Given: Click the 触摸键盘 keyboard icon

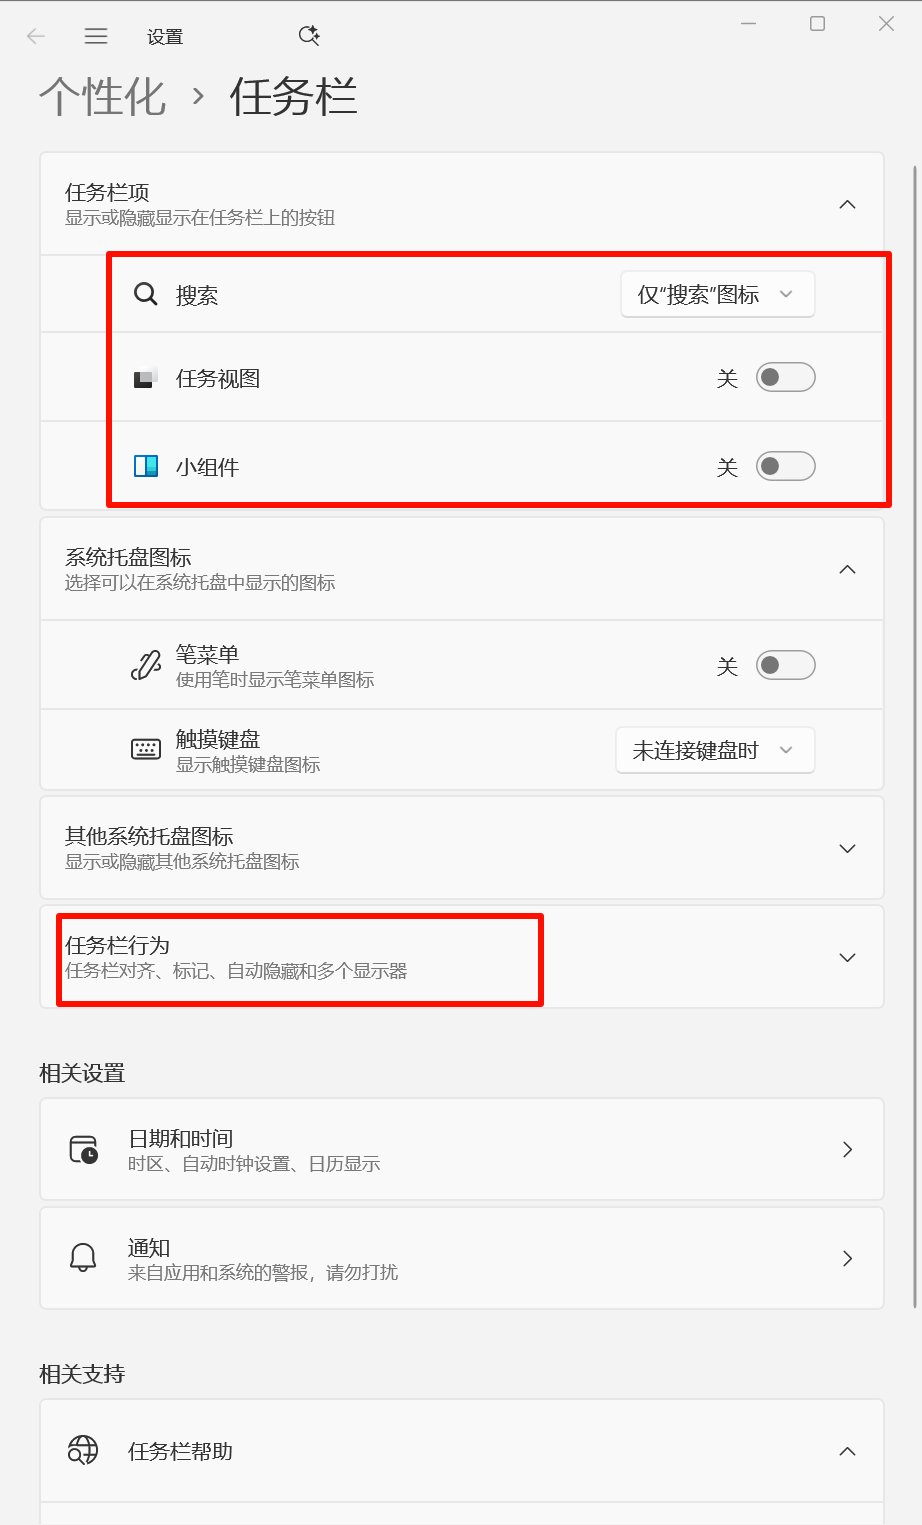Looking at the screenshot, I should (x=146, y=749).
